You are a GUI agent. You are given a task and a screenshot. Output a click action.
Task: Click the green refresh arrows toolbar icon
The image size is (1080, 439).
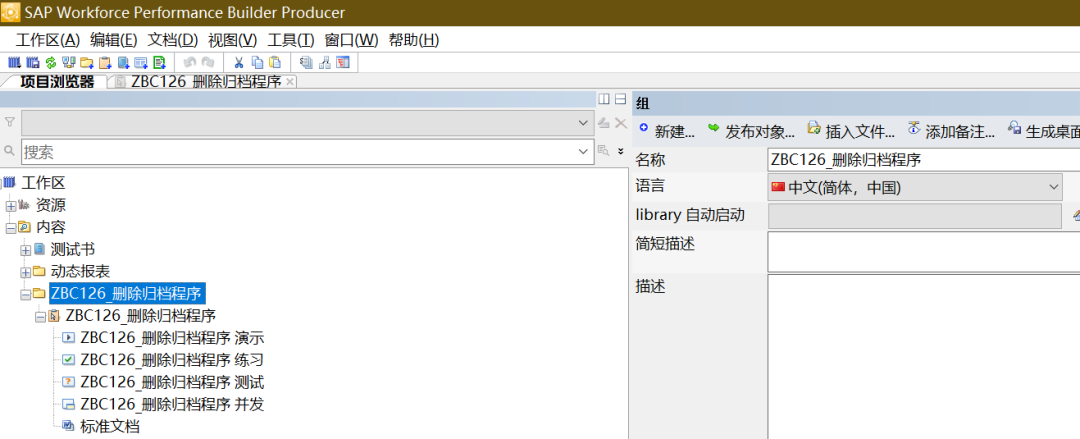click(50, 63)
